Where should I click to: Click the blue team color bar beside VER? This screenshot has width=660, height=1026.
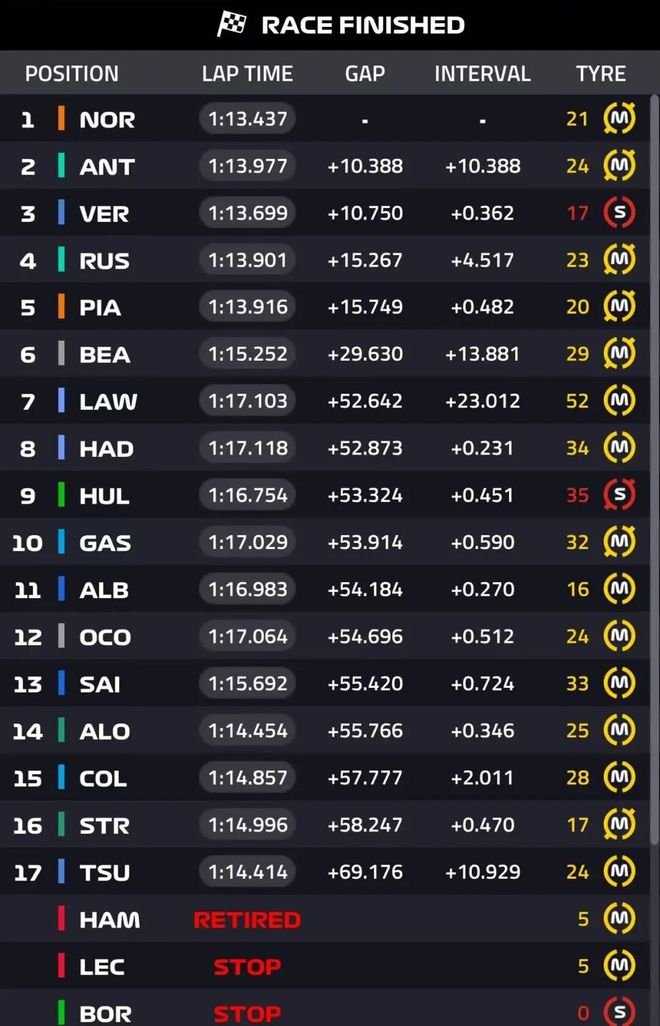[61, 213]
